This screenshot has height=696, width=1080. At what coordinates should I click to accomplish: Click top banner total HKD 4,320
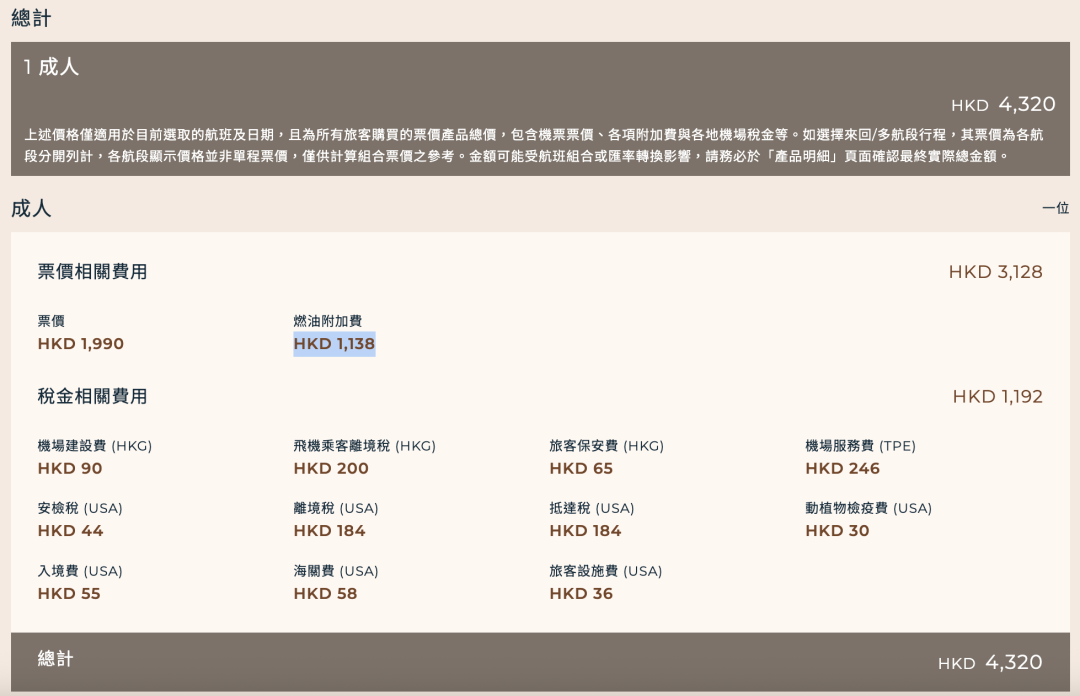pyautogui.click(x=1003, y=104)
